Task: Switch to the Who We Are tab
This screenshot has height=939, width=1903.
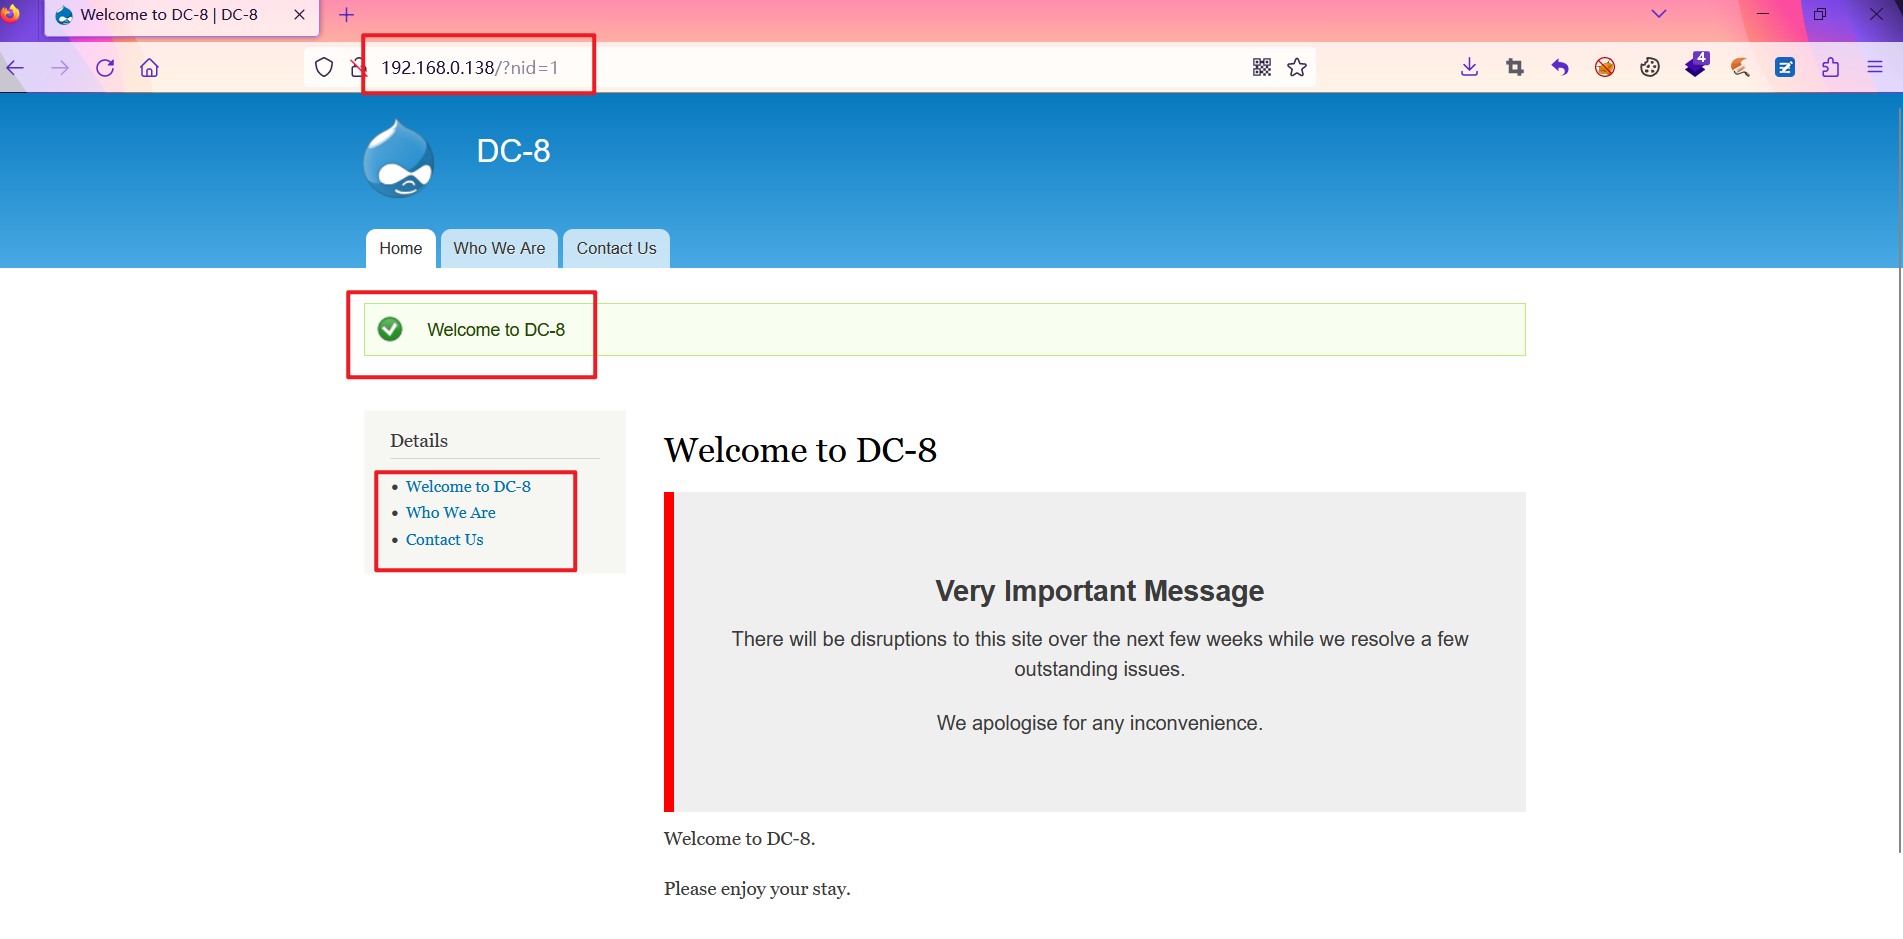Action: tap(498, 248)
